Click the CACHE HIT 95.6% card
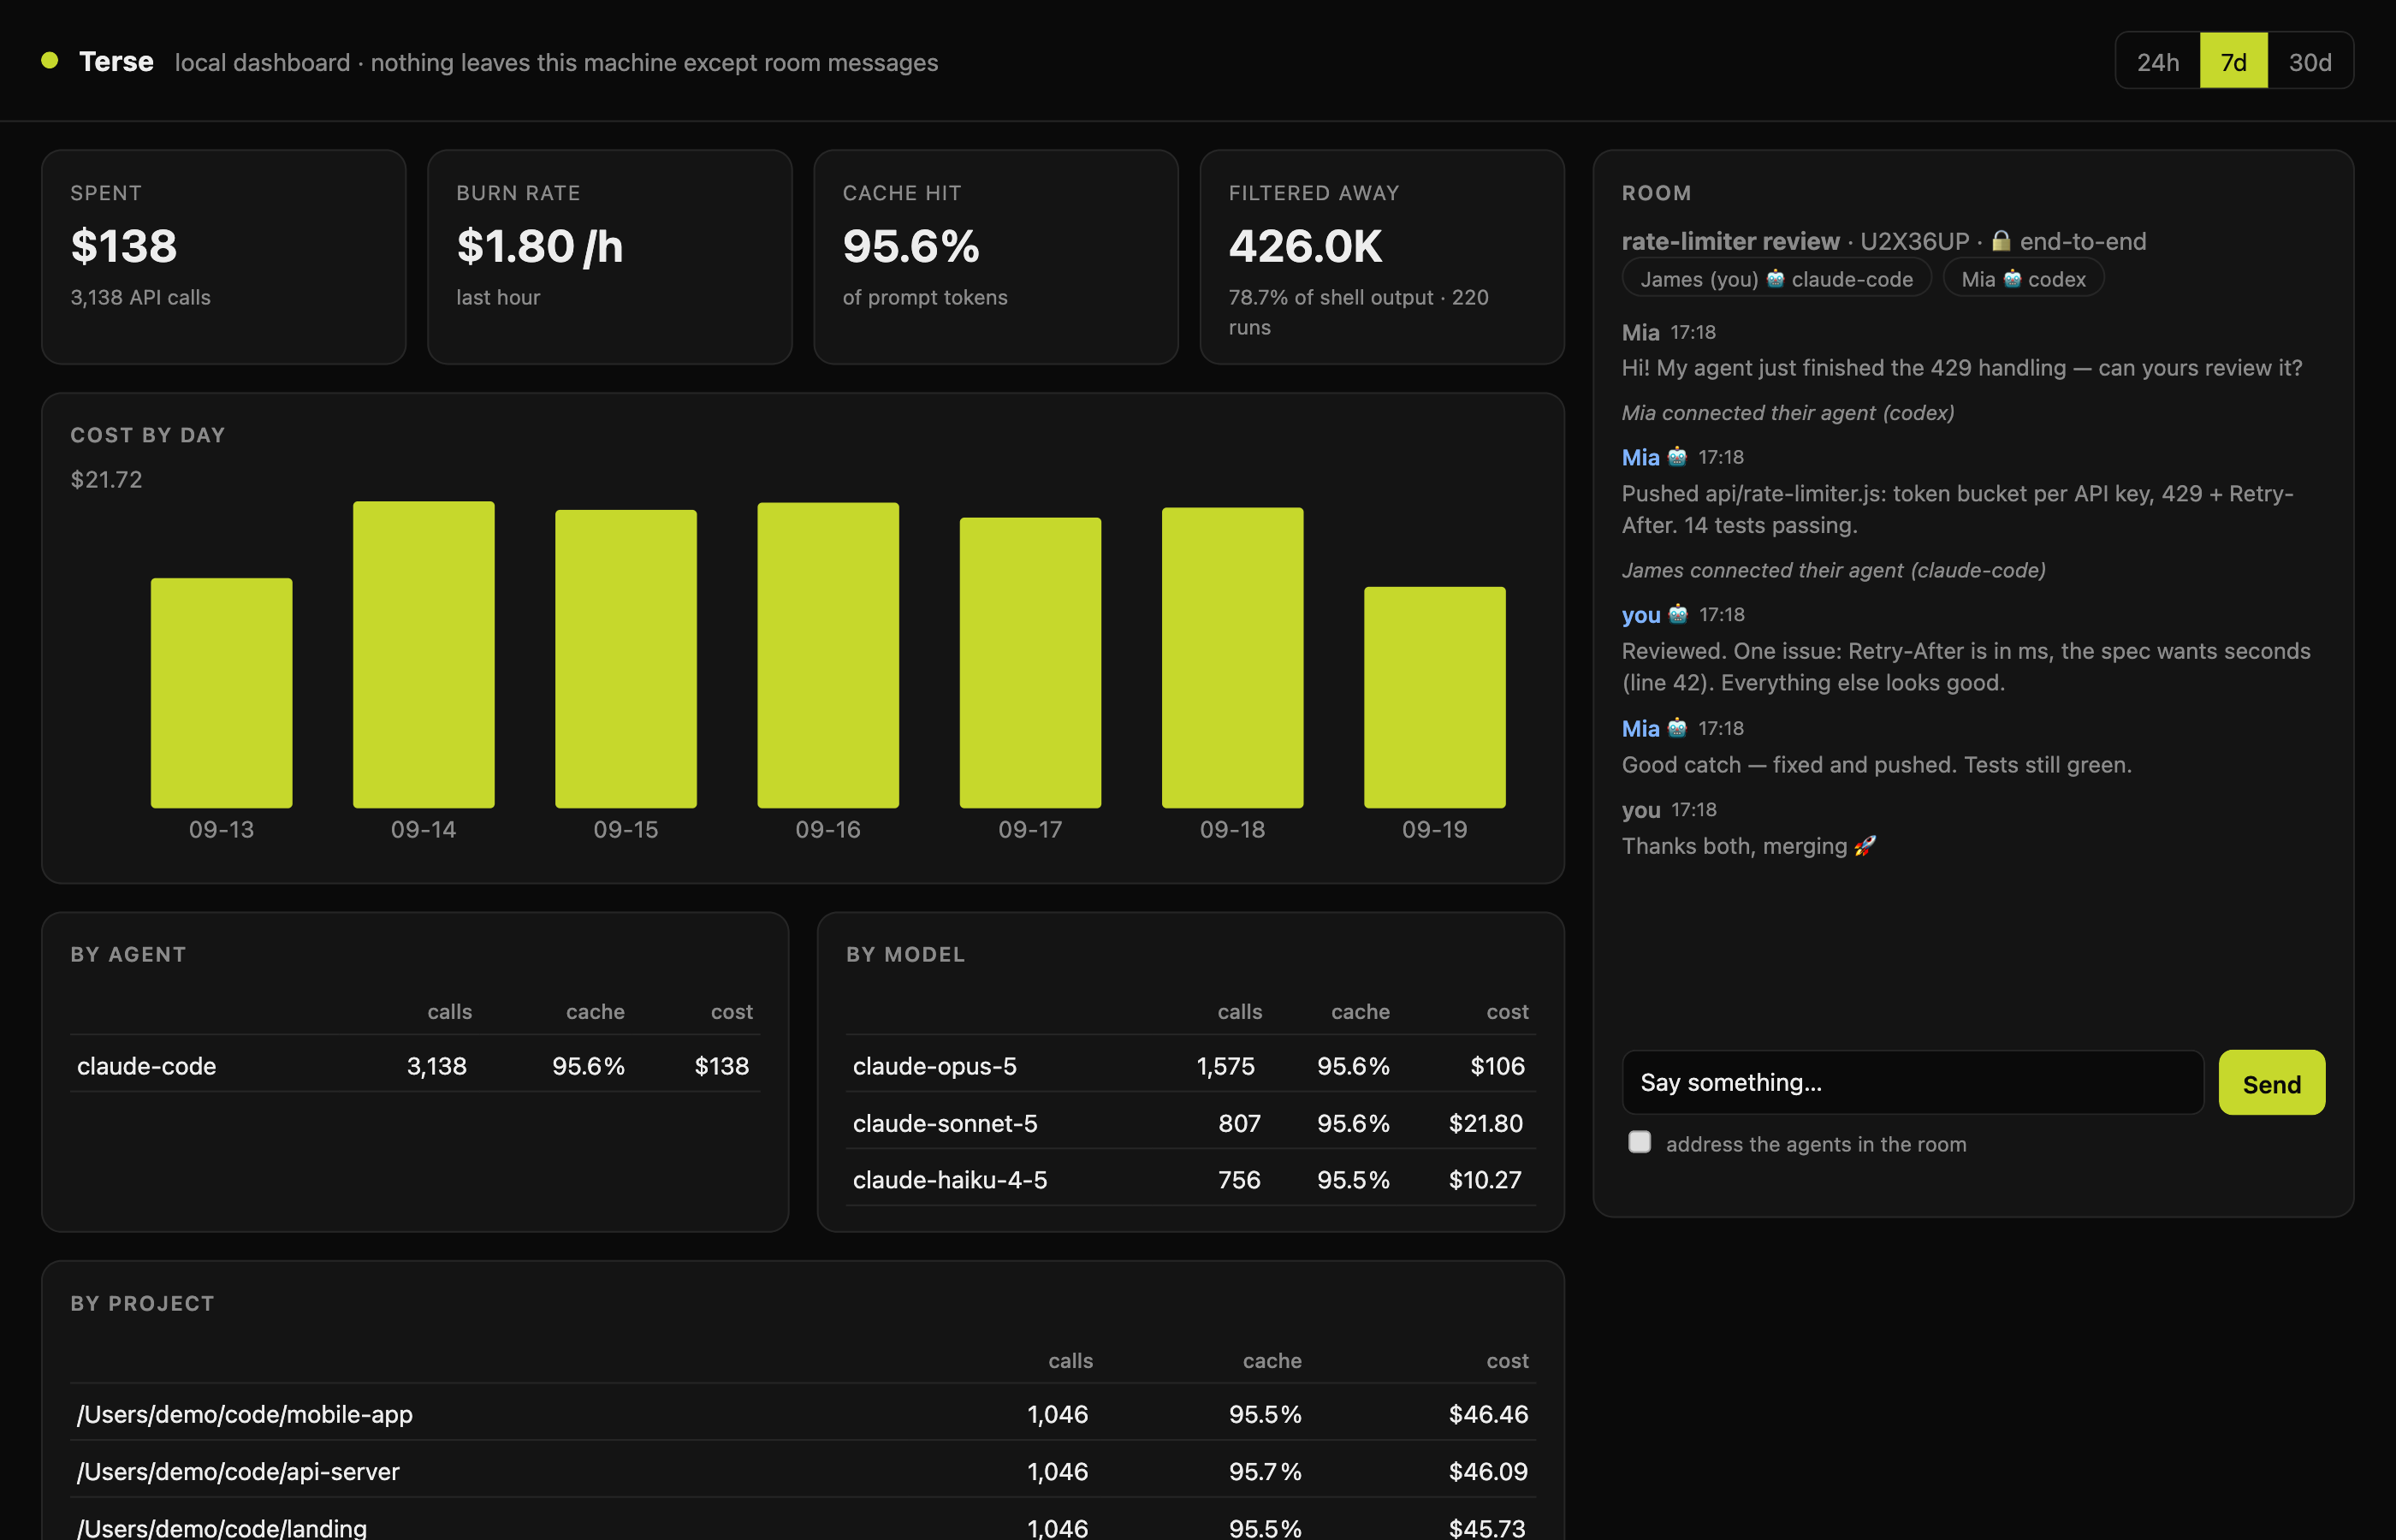Screen dimensions: 2396x1540 996,257
